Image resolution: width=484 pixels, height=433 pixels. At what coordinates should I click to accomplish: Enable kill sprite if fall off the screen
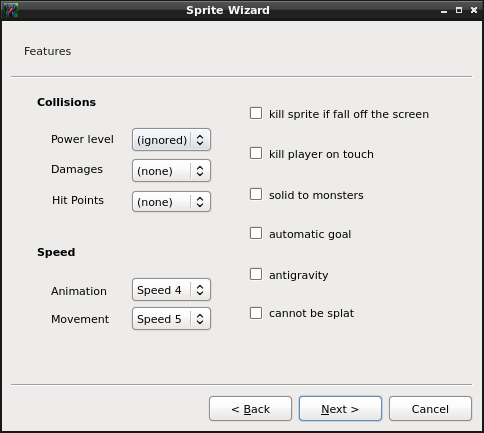[x=256, y=113]
